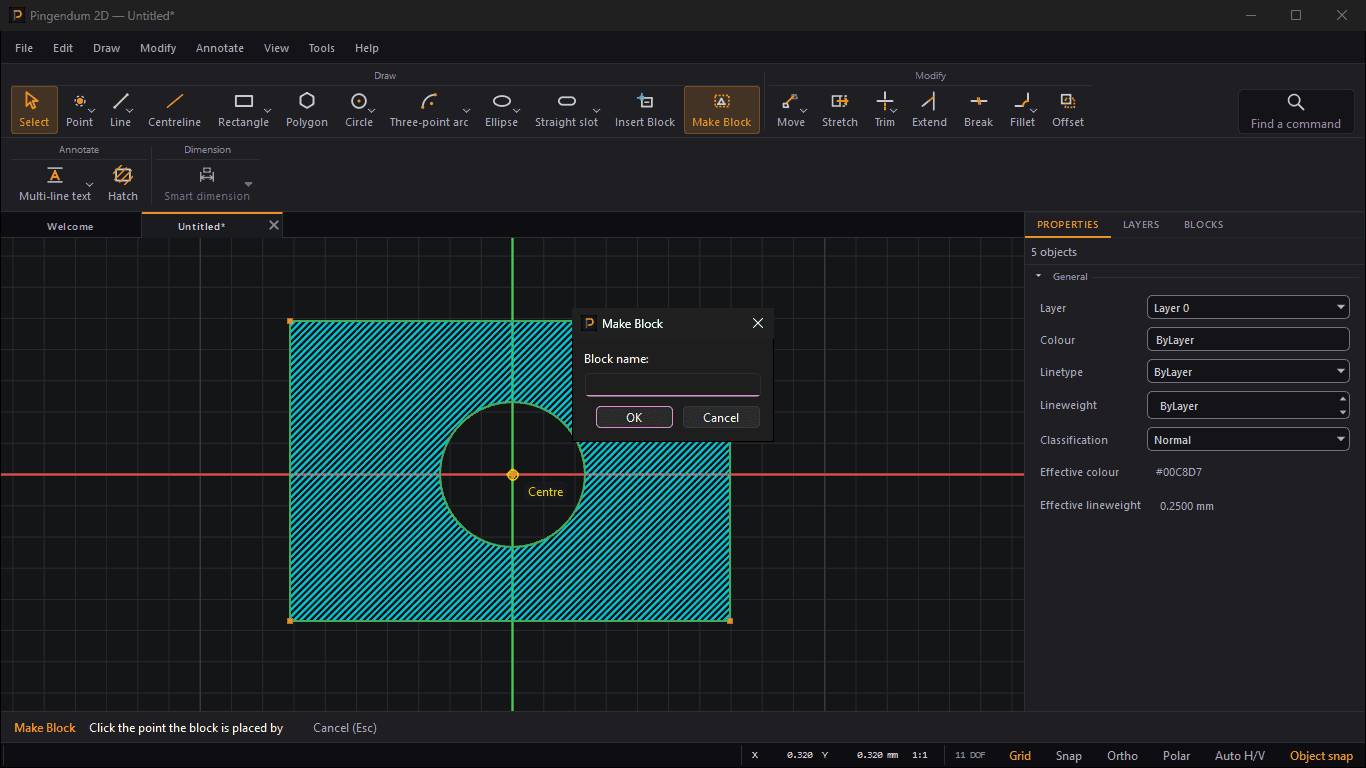Expand the Trim tool options arrow
Screen dimensions: 1366x768
click(x=894, y=111)
